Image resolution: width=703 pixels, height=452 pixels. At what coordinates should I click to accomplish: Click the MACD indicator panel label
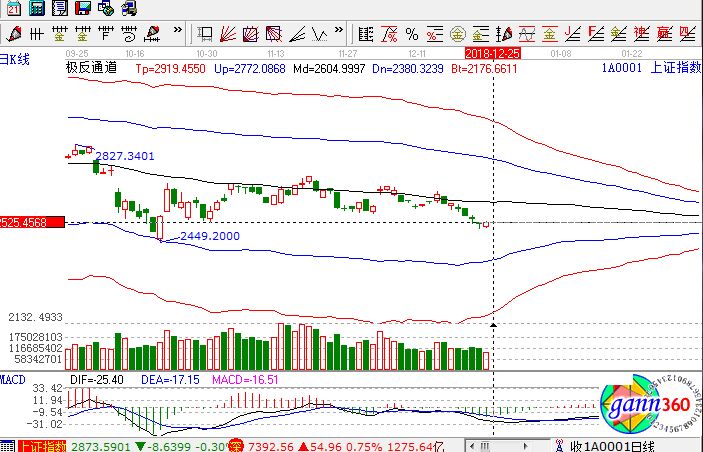(13, 380)
